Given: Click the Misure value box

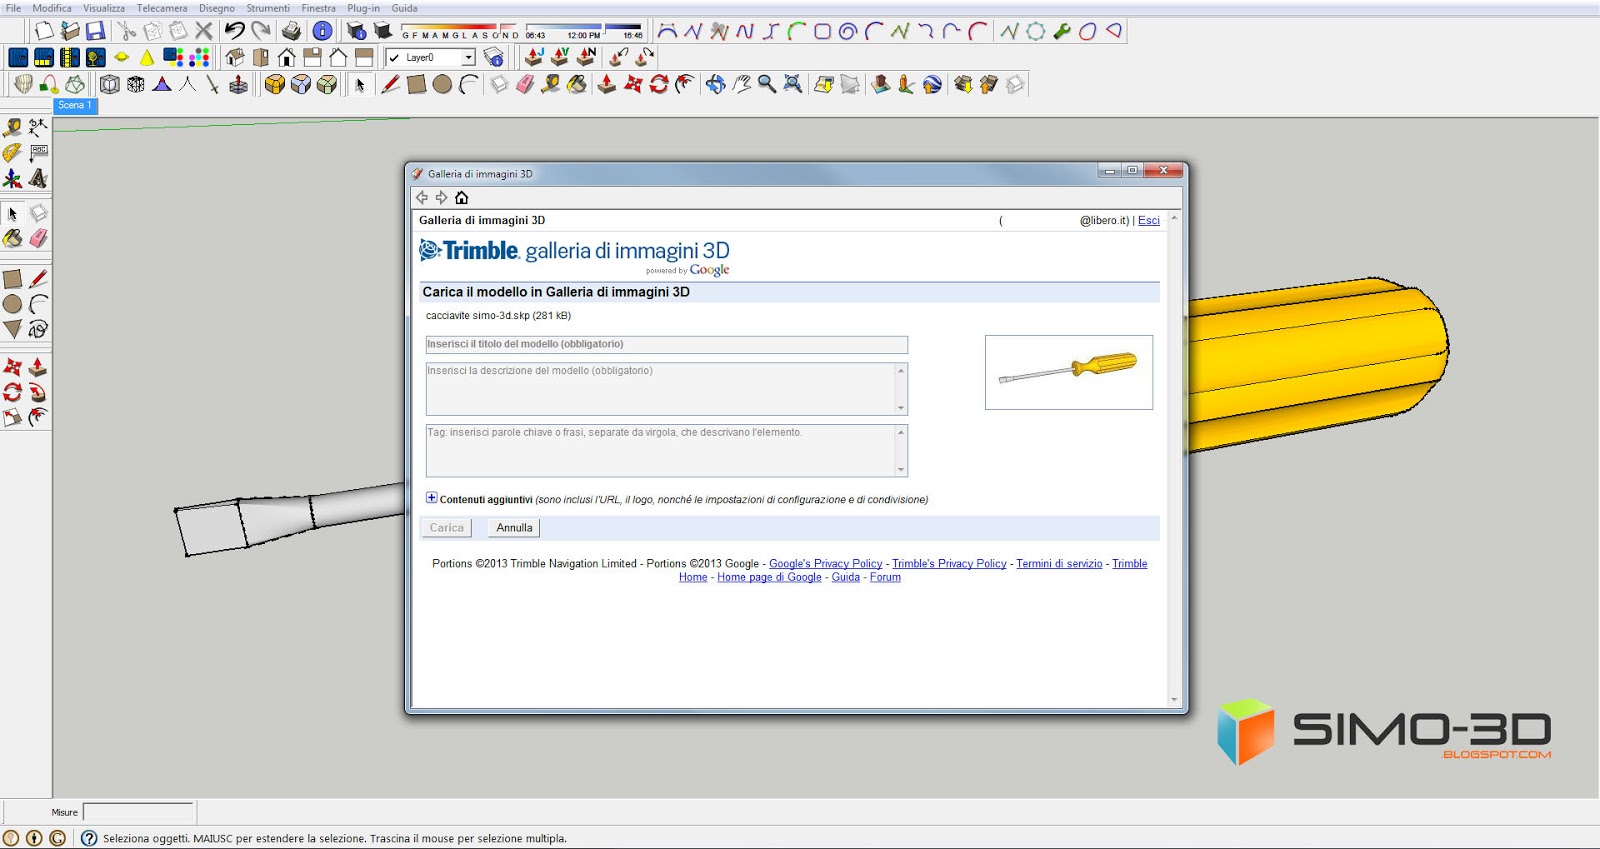Looking at the screenshot, I should pyautogui.click(x=138, y=812).
